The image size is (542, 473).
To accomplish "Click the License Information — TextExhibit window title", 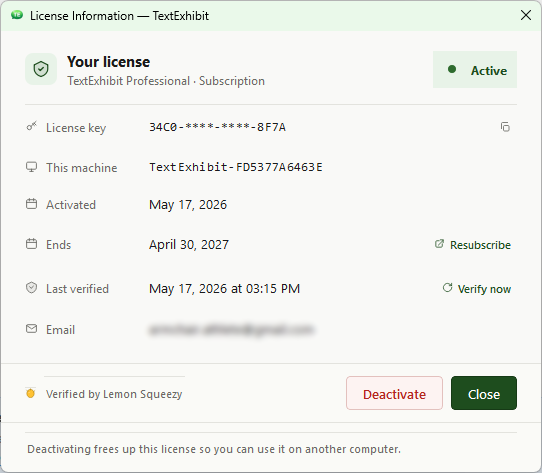I will point(119,16).
